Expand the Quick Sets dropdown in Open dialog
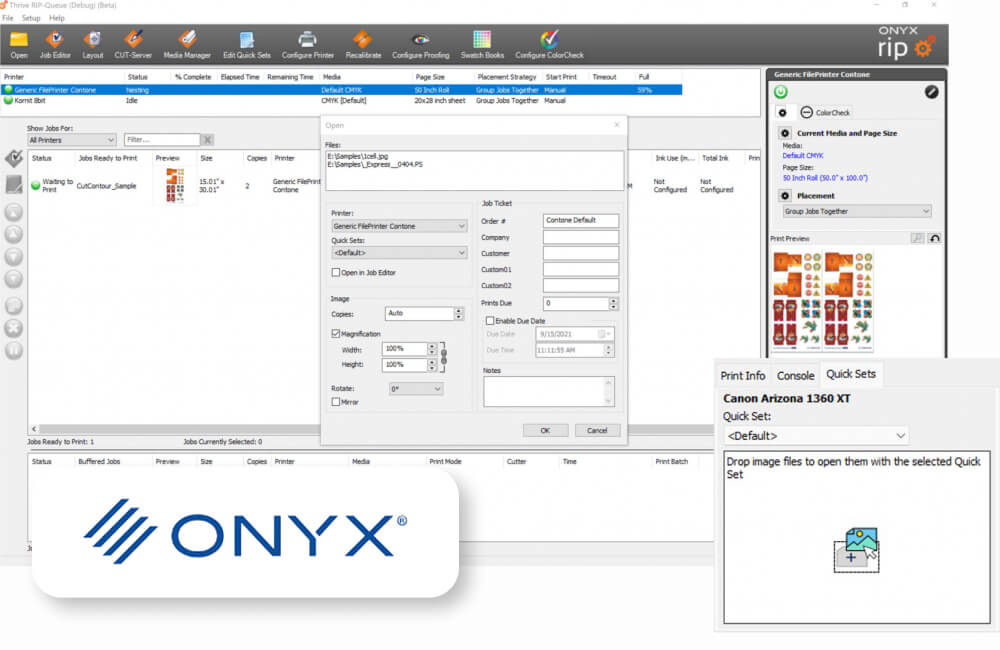Viewport: 1000px width, 650px height. click(399, 253)
